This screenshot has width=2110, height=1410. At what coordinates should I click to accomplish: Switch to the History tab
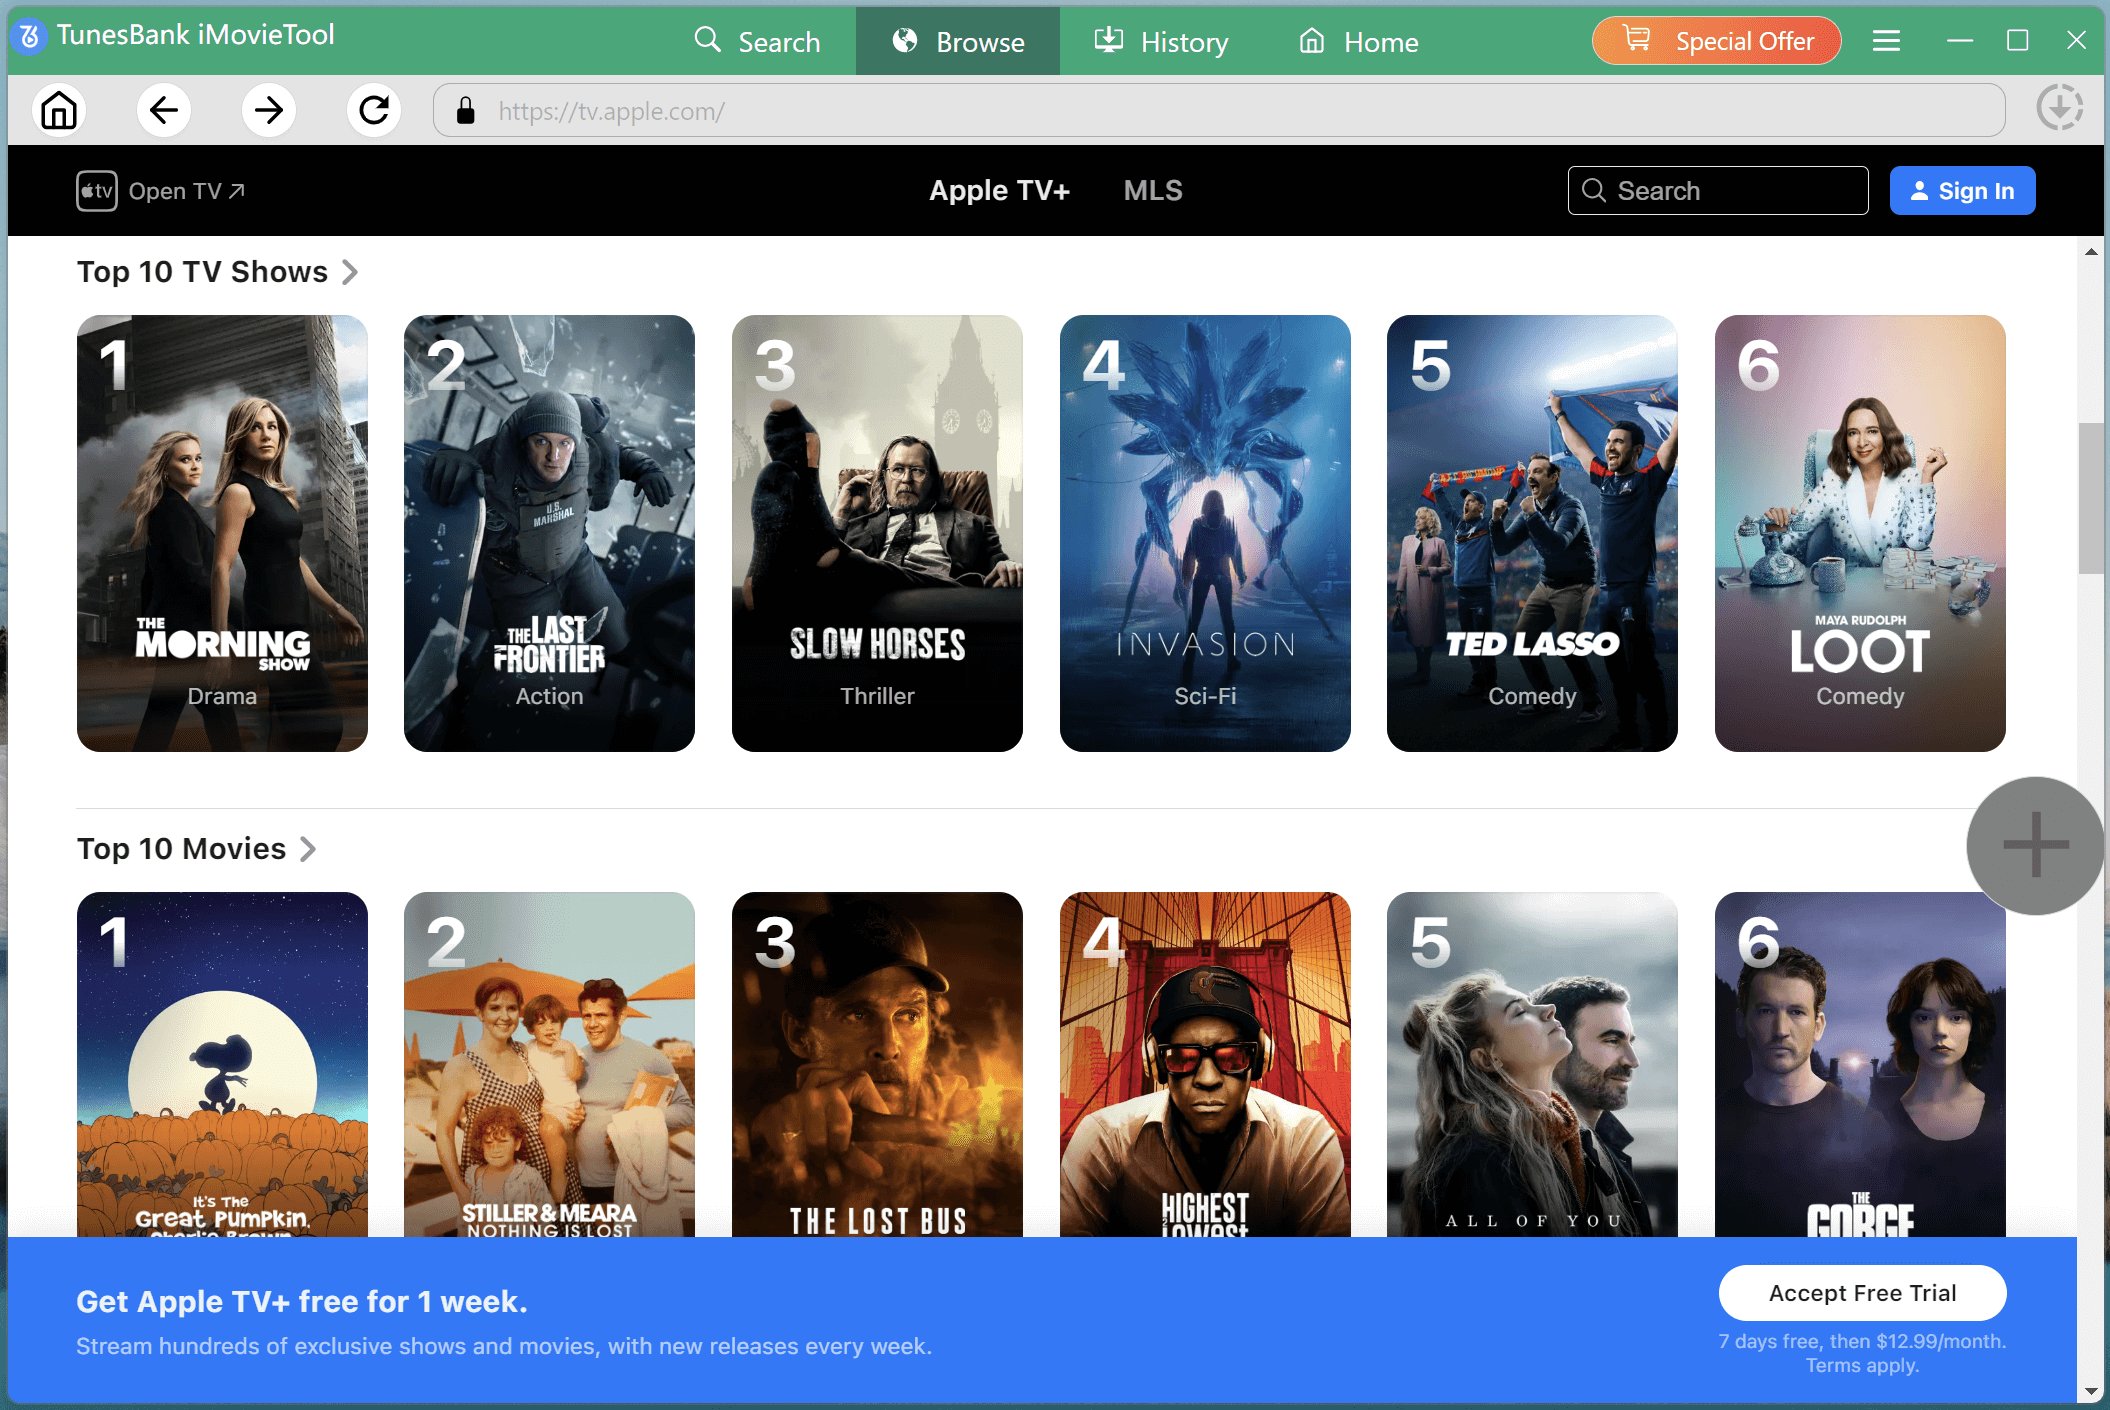pos(1161,42)
